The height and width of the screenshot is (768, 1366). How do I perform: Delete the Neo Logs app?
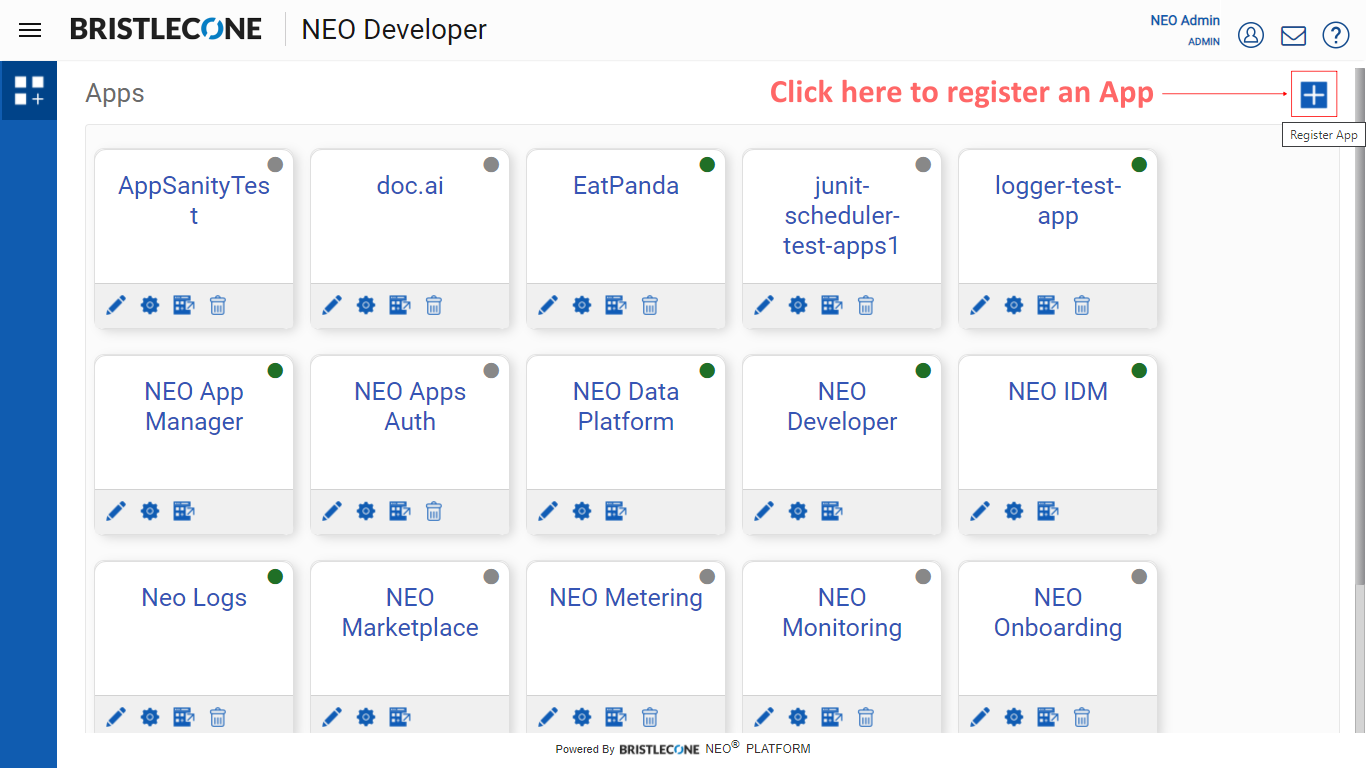[x=218, y=717]
